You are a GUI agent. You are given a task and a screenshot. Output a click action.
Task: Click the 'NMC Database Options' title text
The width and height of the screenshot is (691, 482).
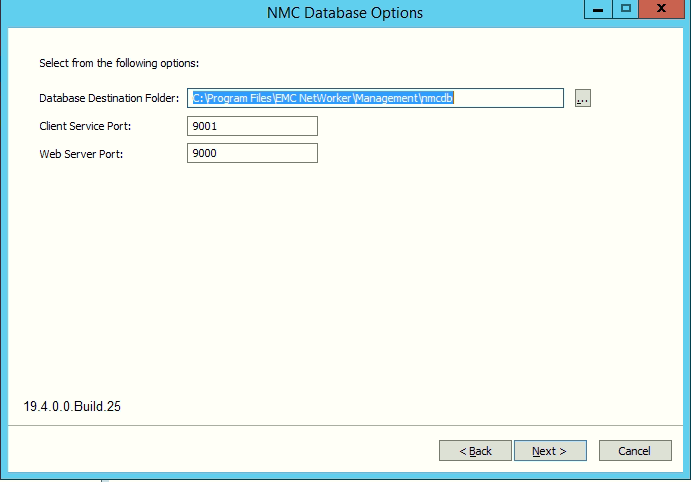[x=345, y=13]
